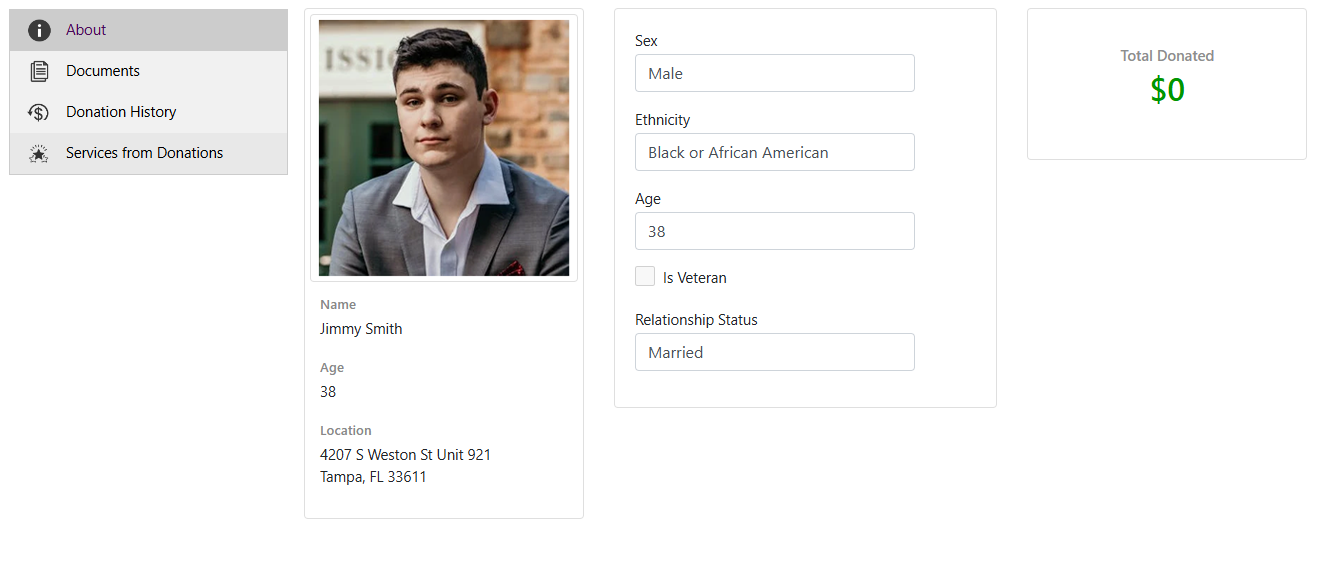The height and width of the screenshot is (569, 1318).
Task: Open Services from Donations
Action: [144, 153]
